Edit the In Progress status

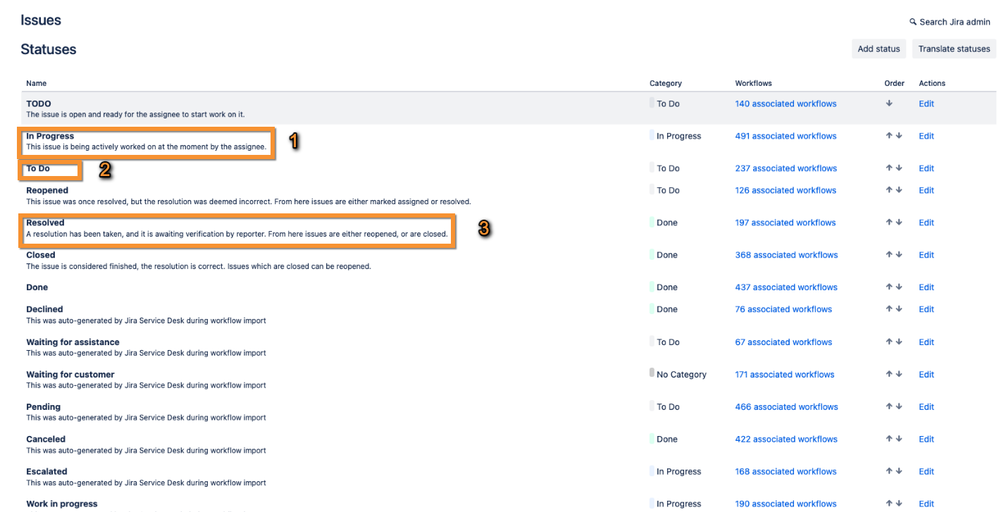tap(926, 136)
